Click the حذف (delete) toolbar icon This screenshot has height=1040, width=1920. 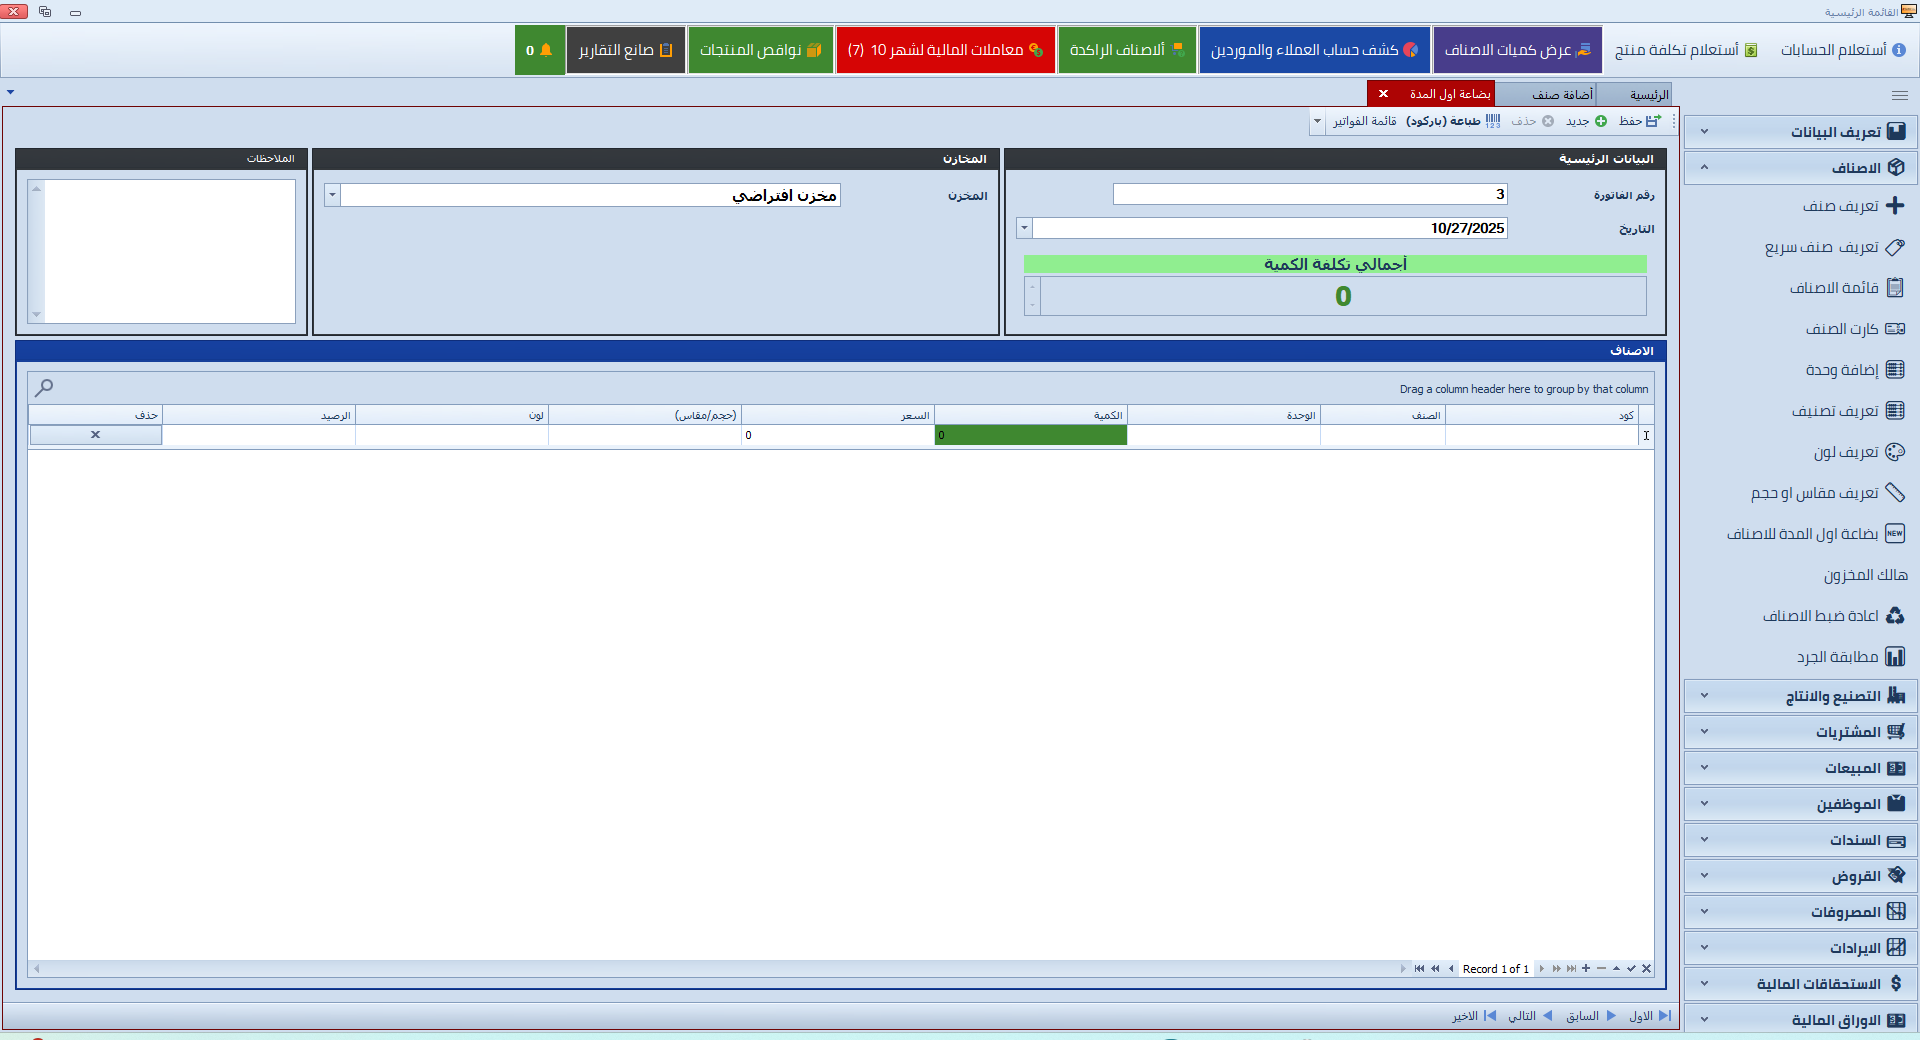pyautogui.click(x=1548, y=121)
